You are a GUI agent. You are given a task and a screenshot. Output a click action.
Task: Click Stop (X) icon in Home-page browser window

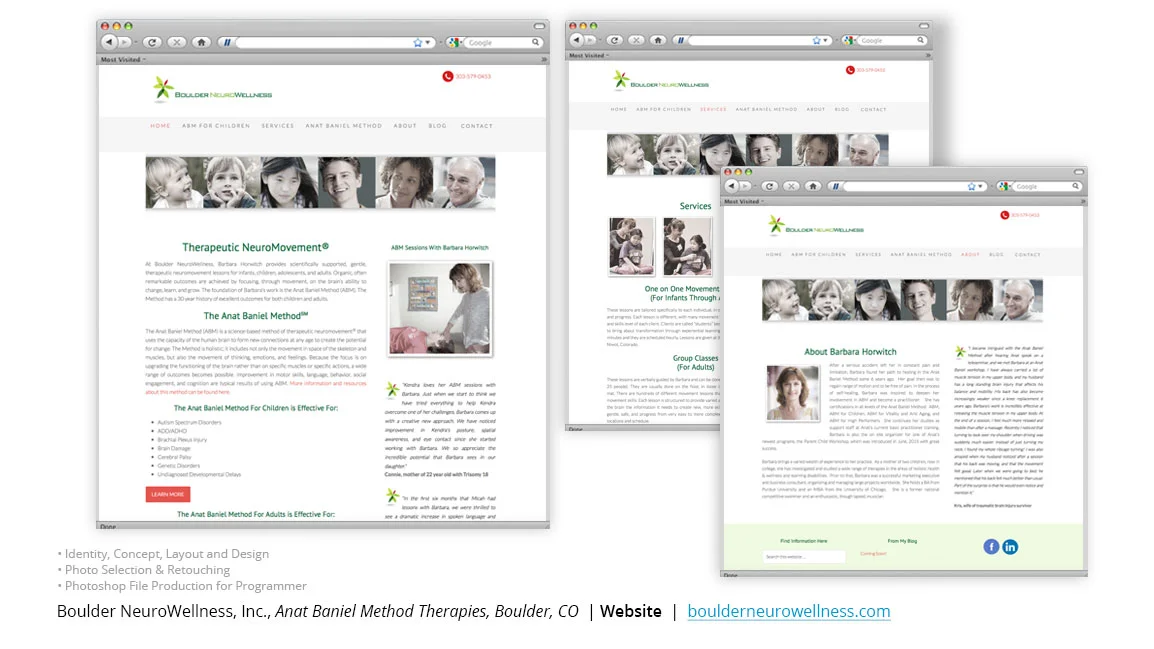point(177,43)
